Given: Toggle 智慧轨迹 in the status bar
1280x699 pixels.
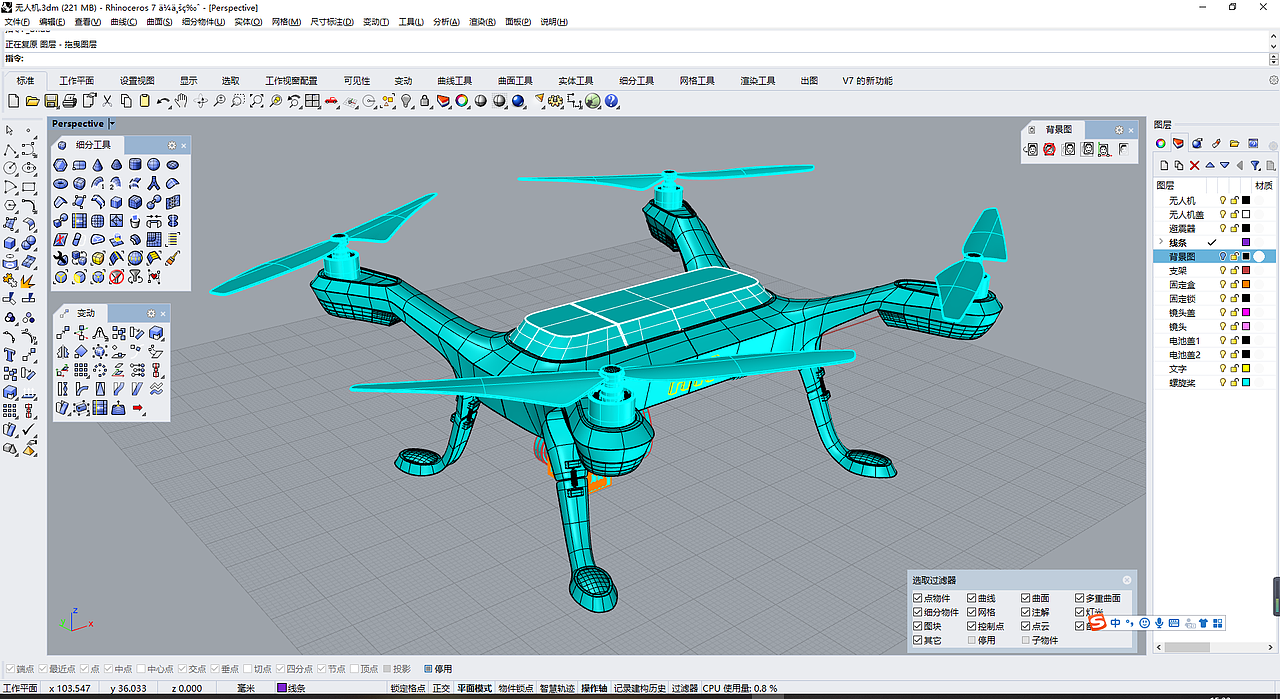Looking at the screenshot, I should click(557, 688).
